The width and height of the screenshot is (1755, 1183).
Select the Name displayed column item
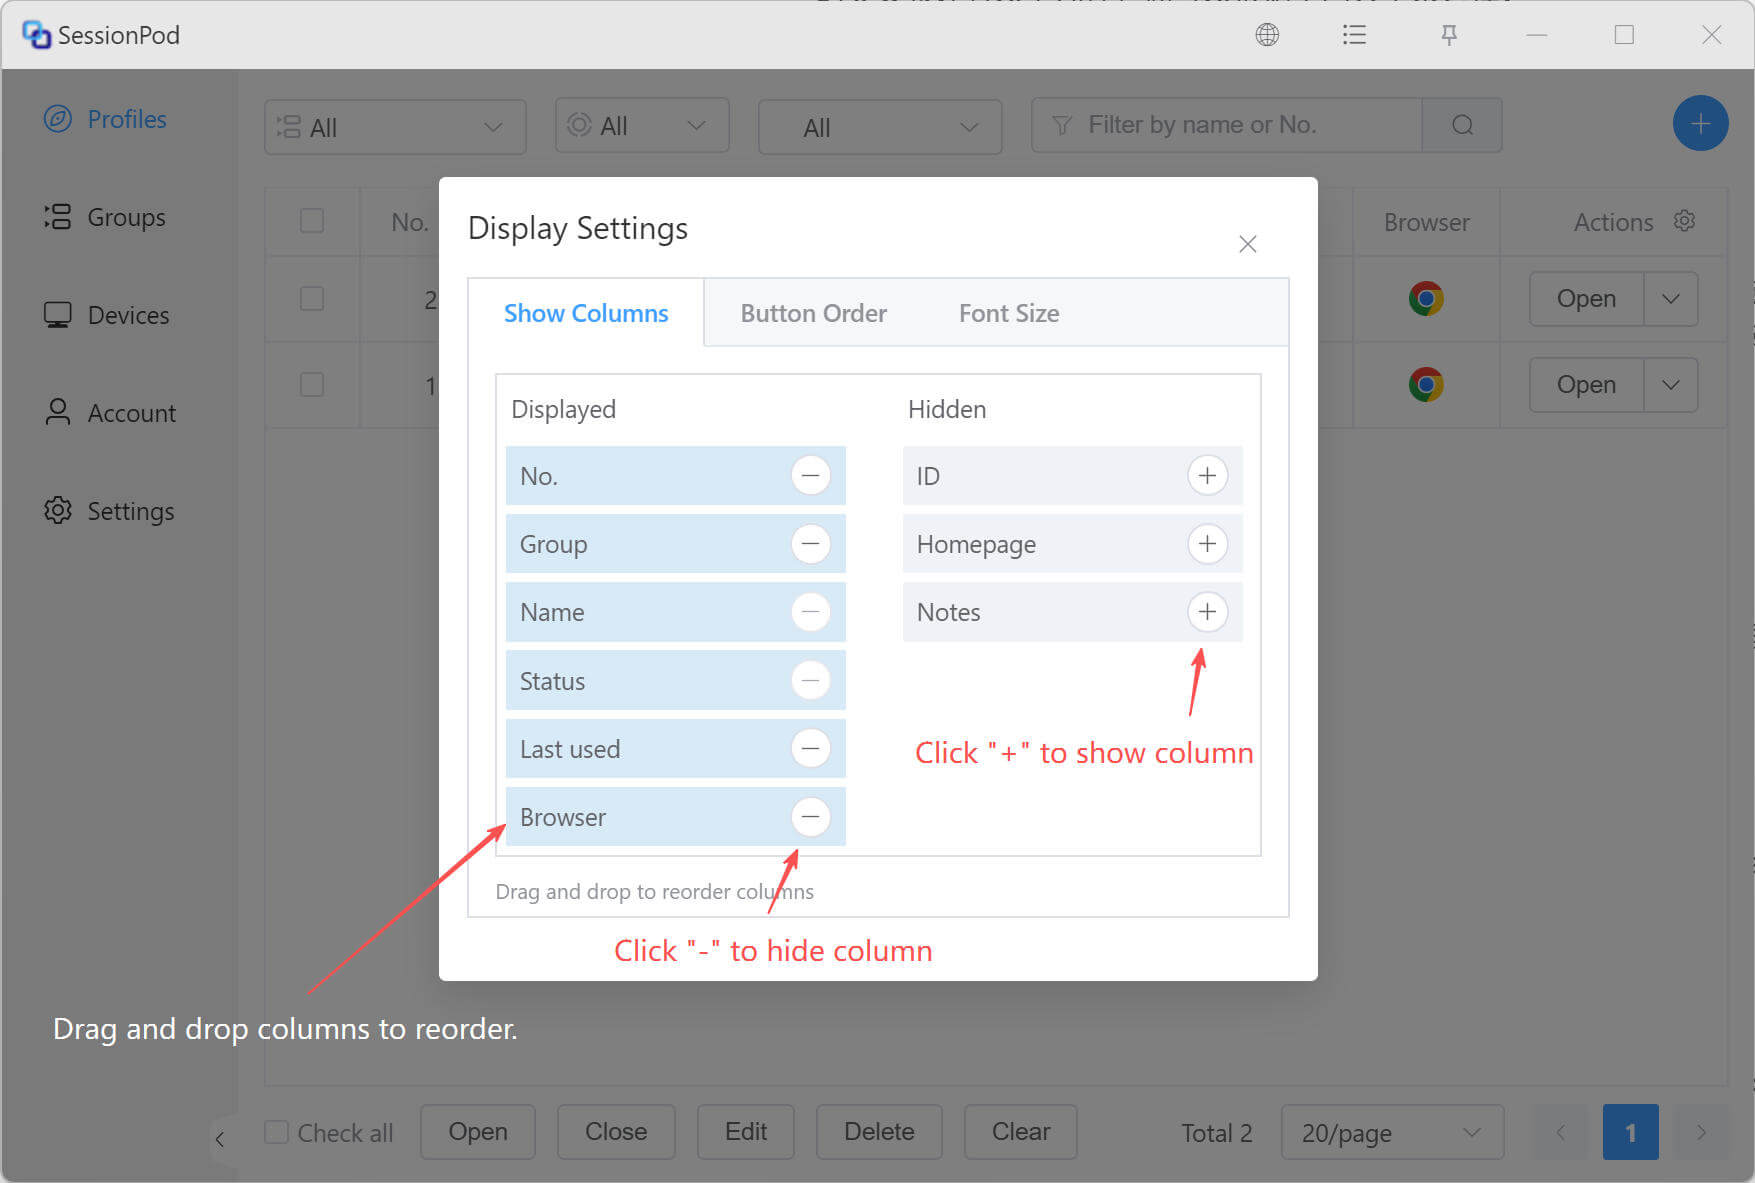click(x=676, y=612)
